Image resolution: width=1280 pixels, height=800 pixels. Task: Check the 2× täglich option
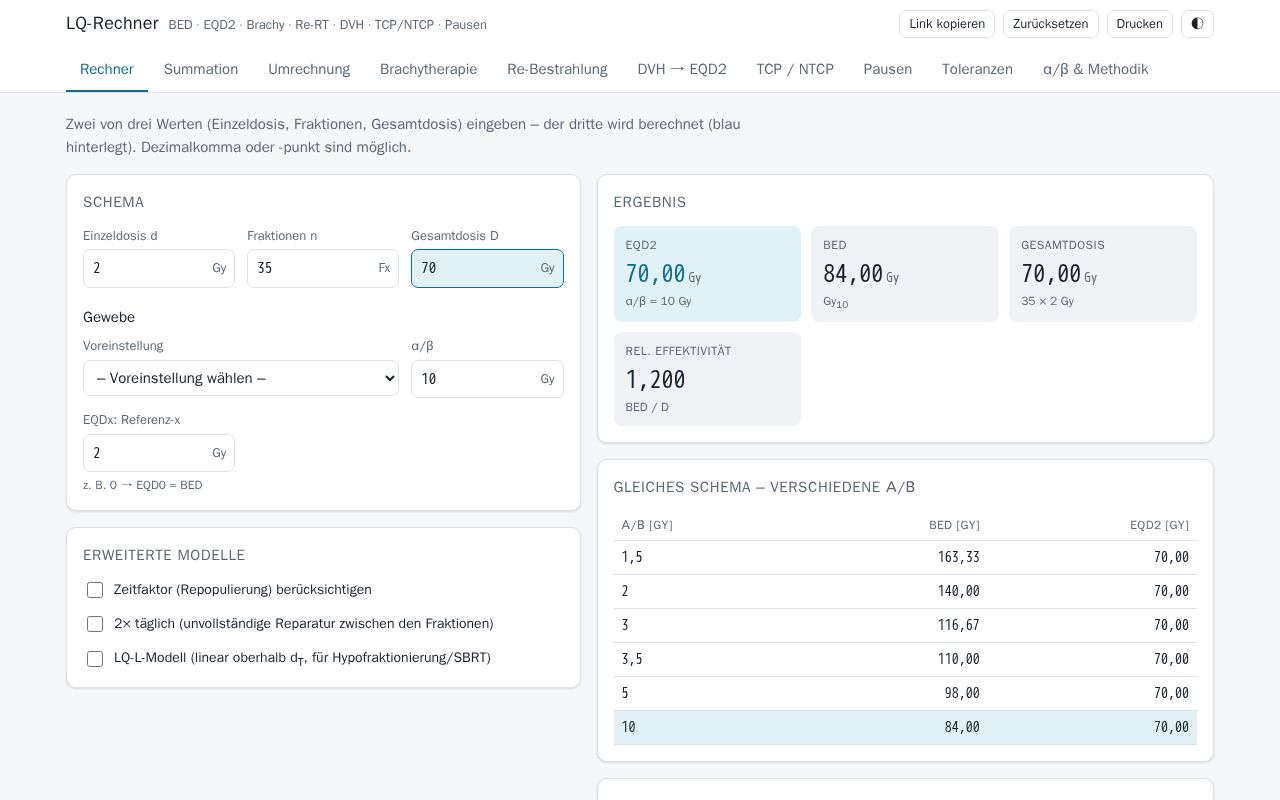click(x=95, y=624)
